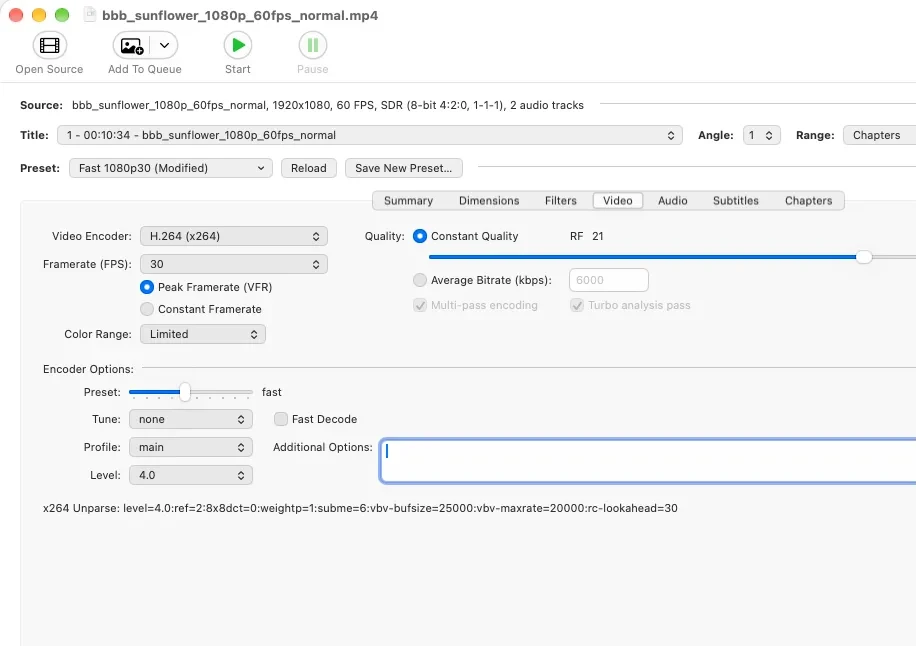The image size is (920, 646).
Task: Click the window title bbb_sunflower_1080p_60fps_normal.mp4
Action: click(240, 15)
